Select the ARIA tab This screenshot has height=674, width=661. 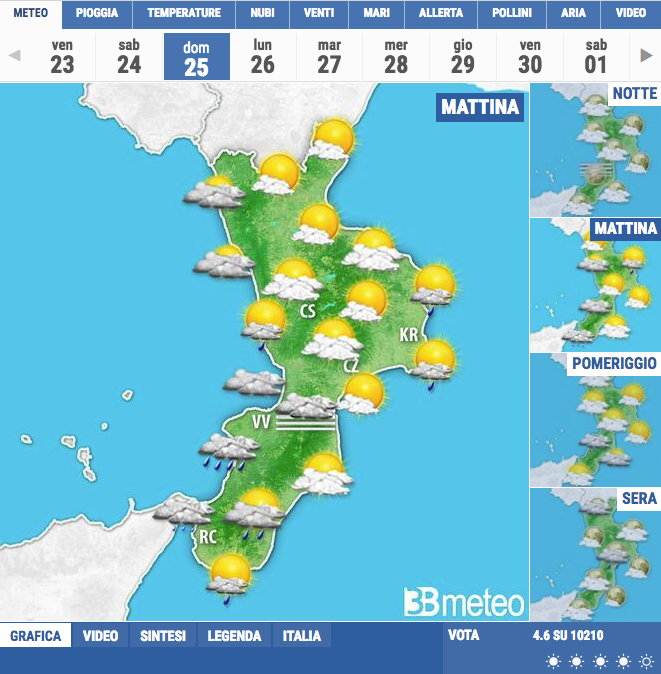[573, 14]
